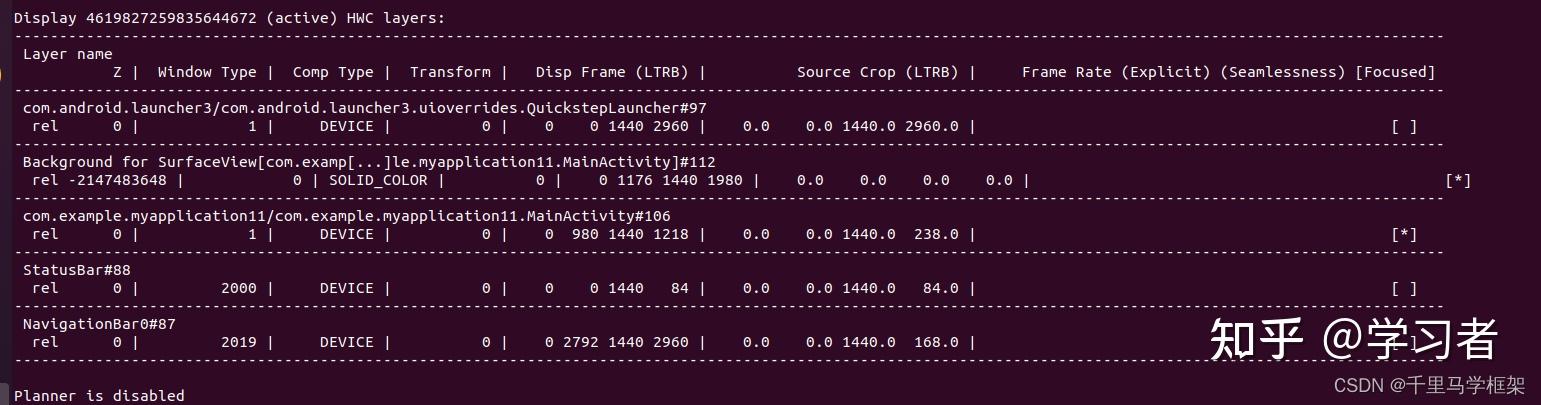Click the Planner is disabled text
1541x405 pixels.
(x=99, y=396)
